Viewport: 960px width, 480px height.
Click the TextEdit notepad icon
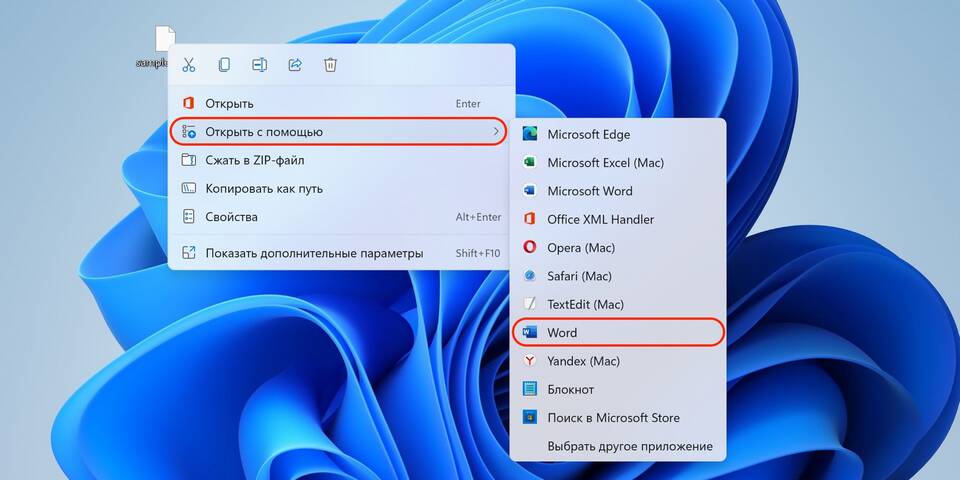point(530,304)
